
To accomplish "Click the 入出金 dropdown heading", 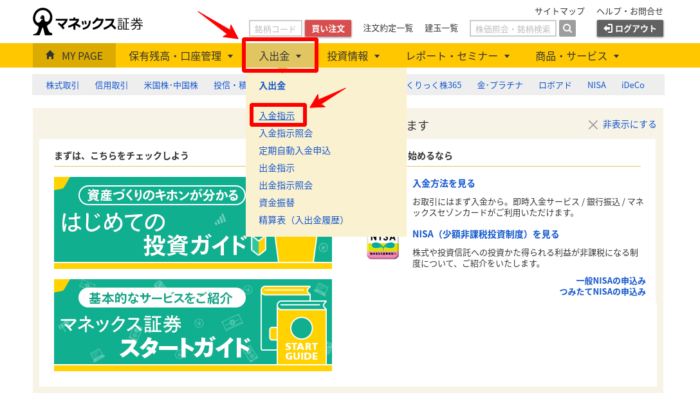I will [272, 86].
